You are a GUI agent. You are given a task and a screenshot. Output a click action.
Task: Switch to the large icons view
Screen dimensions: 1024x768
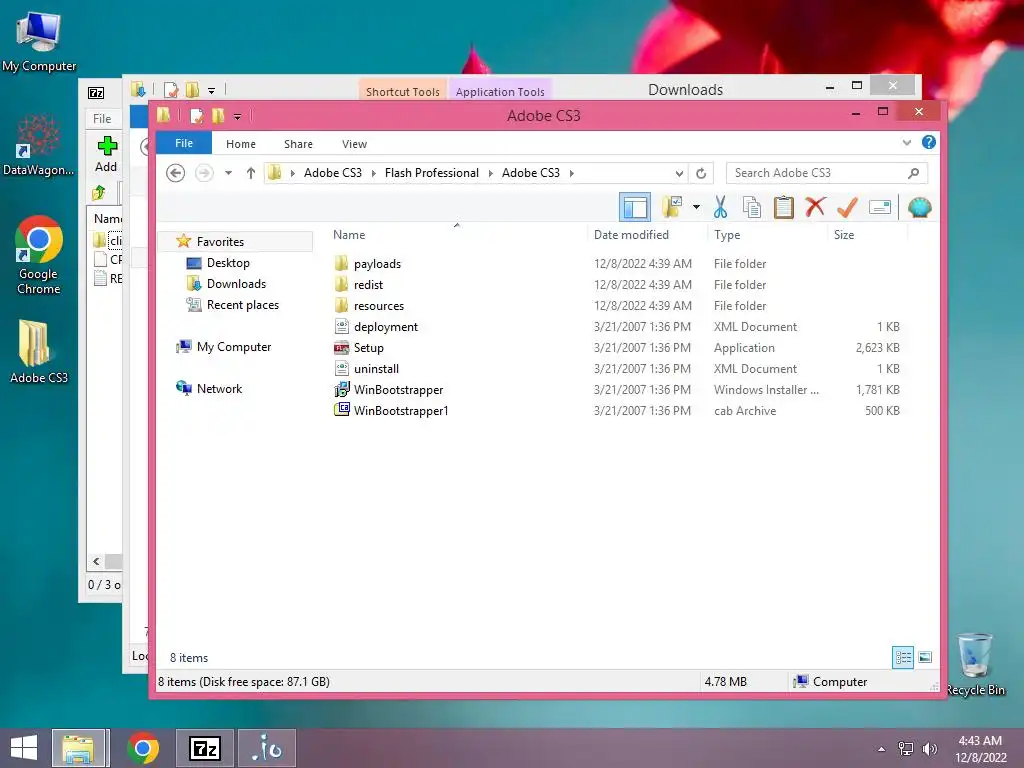click(x=925, y=658)
